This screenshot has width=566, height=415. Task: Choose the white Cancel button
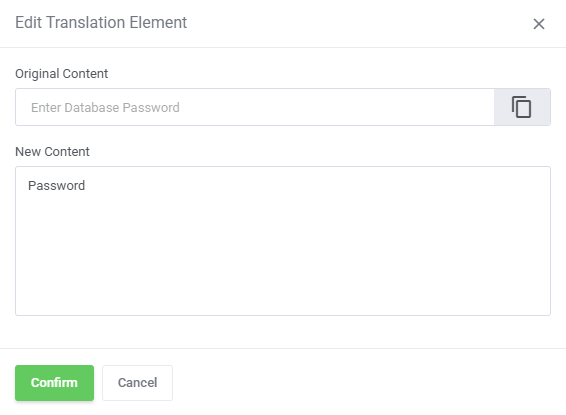138,383
